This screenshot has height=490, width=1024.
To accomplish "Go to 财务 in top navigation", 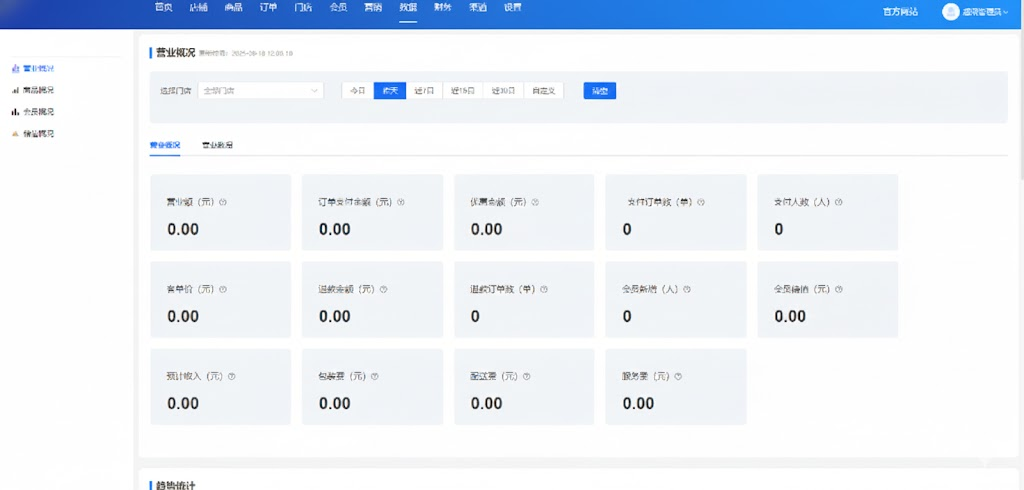I will pos(442,7).
